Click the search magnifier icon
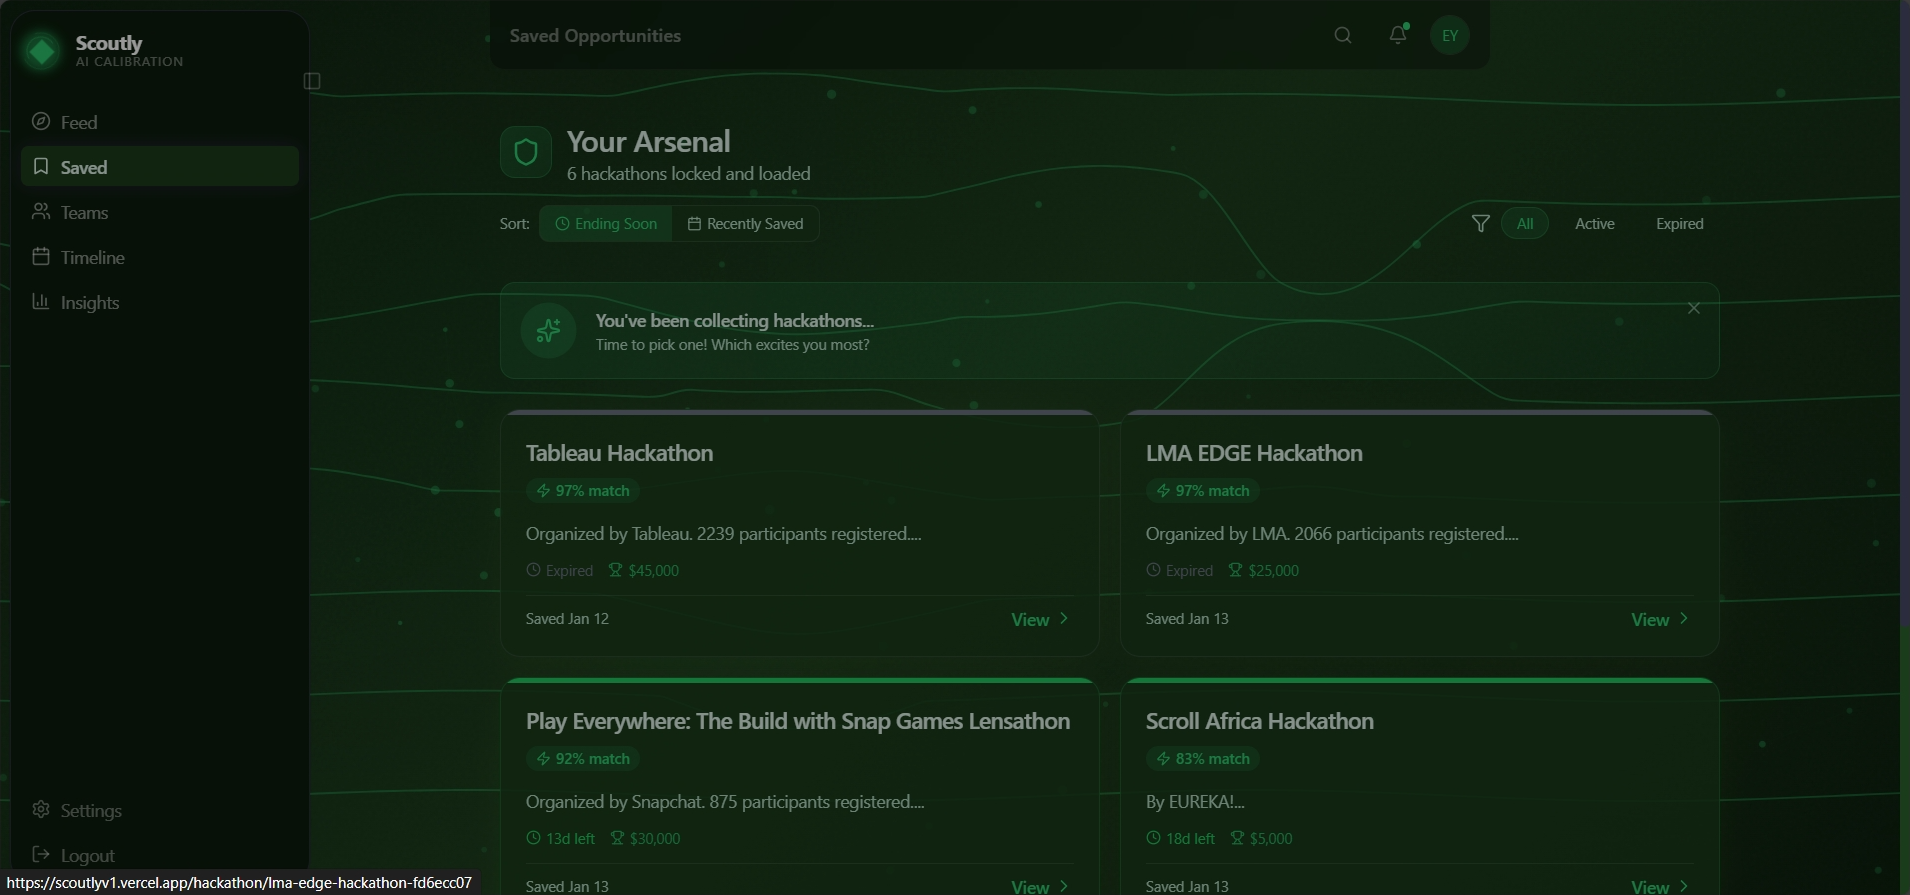Screen dimensions: 1910x895 (1342, 36)
